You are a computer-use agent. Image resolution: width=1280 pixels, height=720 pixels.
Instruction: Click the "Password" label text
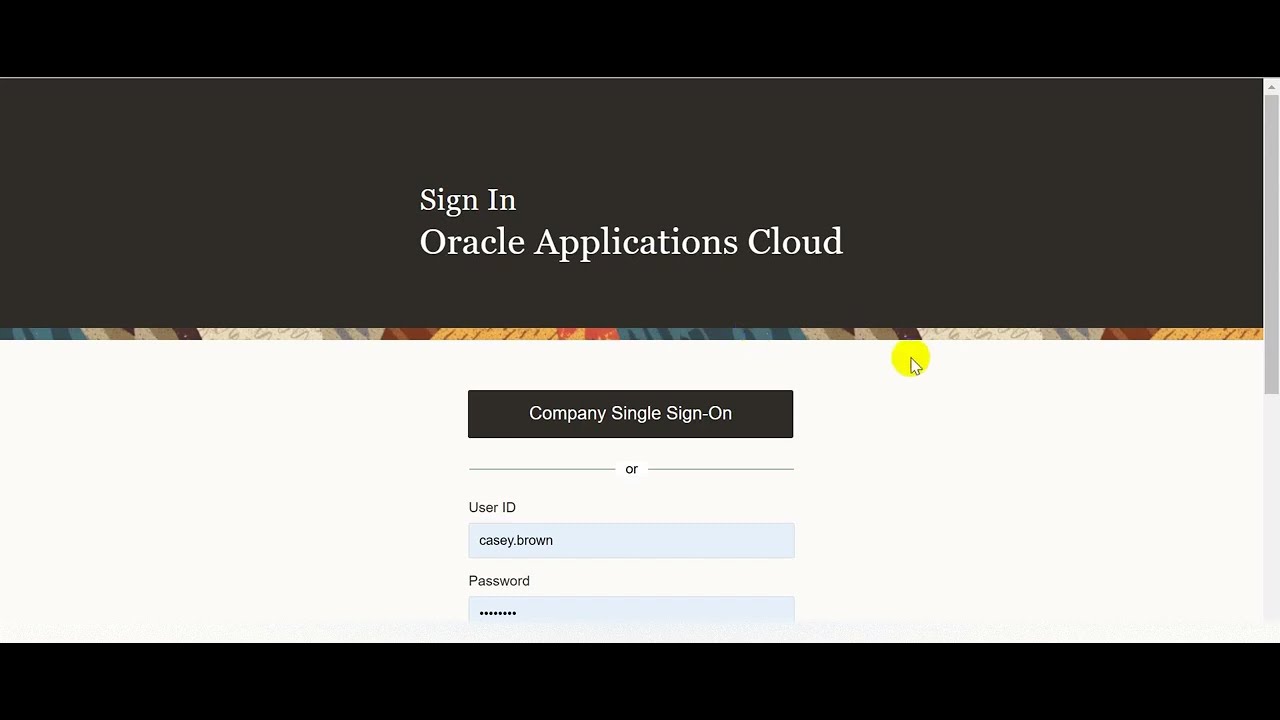point(499,581)
